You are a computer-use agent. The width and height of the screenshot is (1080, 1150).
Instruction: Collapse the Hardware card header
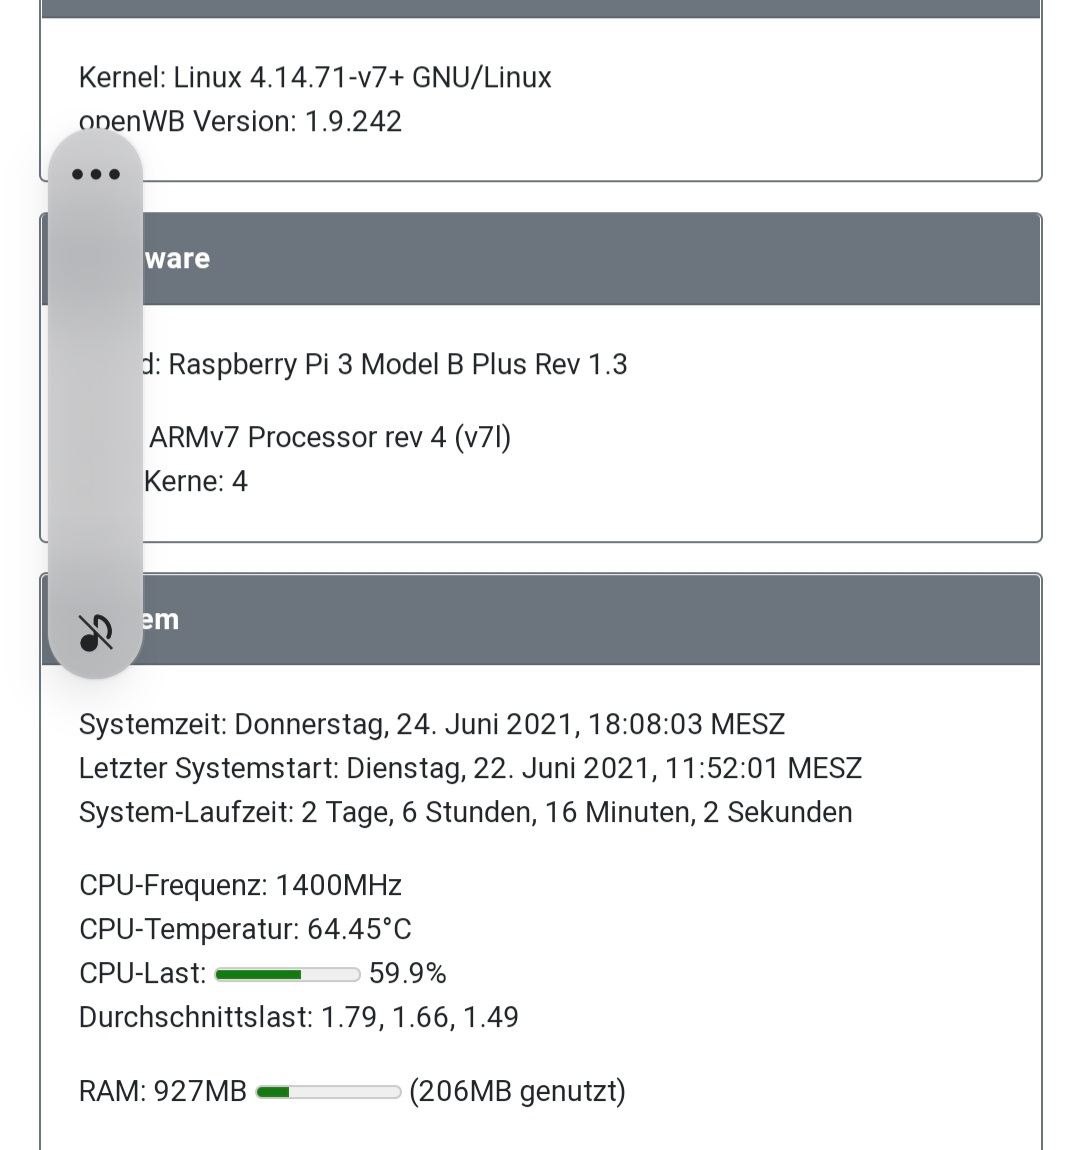[x=590, y=259]
